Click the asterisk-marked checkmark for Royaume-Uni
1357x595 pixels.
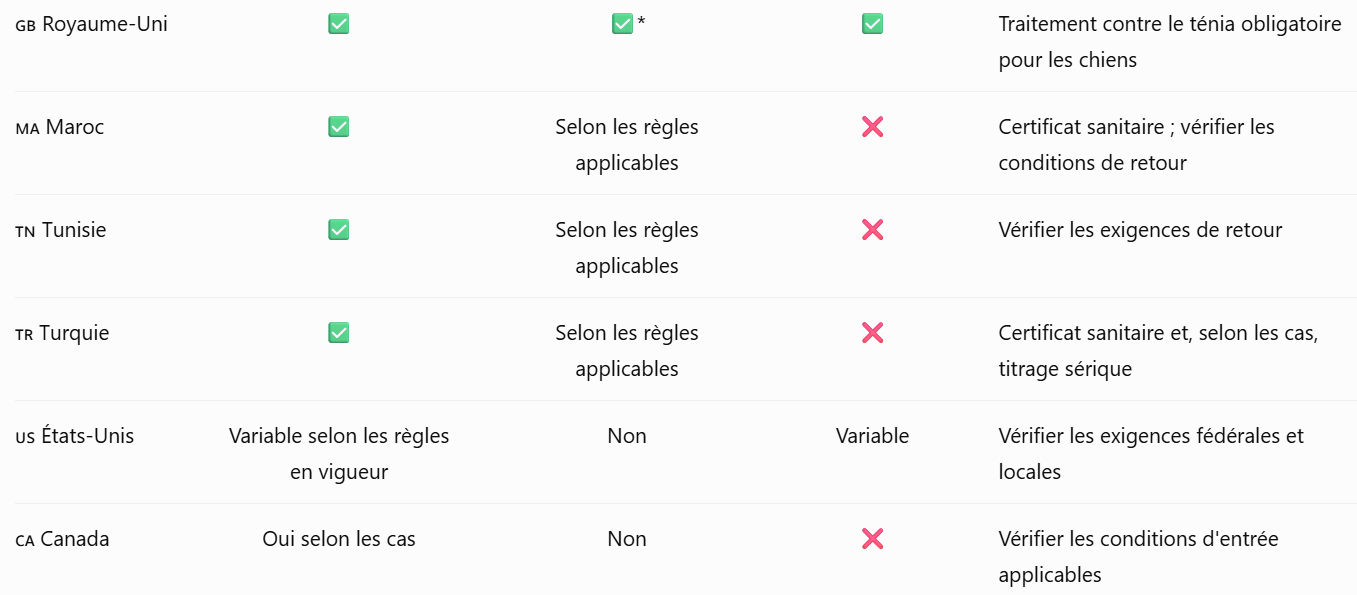(x=623, y=24)
